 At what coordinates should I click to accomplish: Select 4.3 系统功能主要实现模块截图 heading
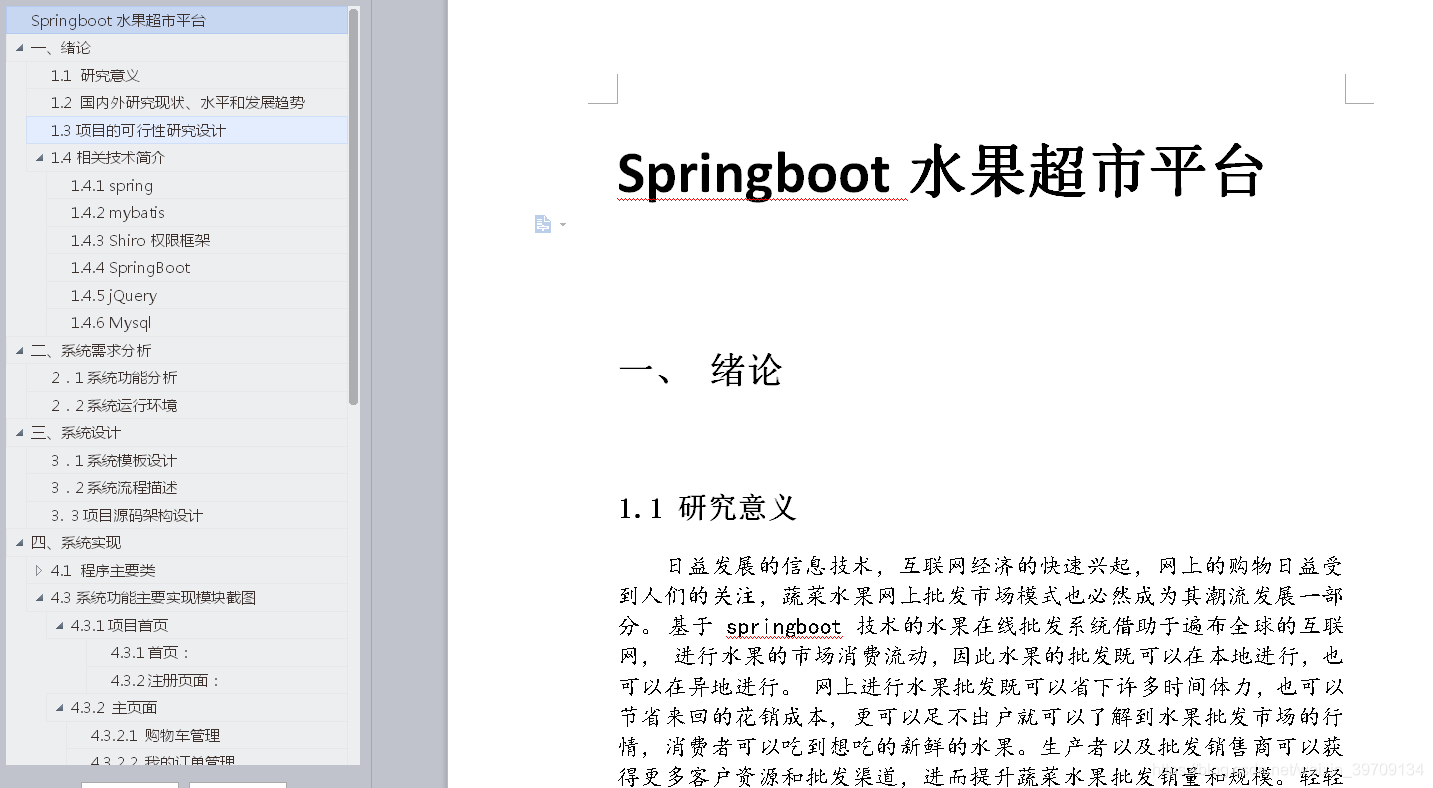coord(153,598)
